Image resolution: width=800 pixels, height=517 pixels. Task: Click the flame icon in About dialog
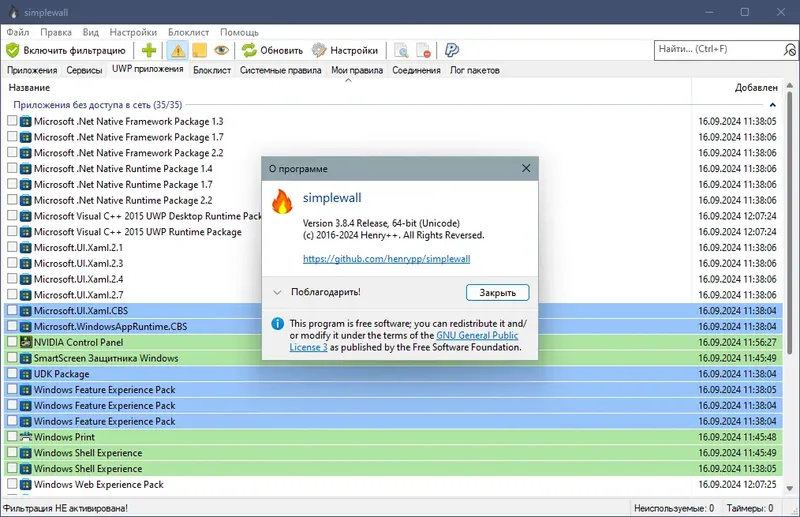point(282,202)
